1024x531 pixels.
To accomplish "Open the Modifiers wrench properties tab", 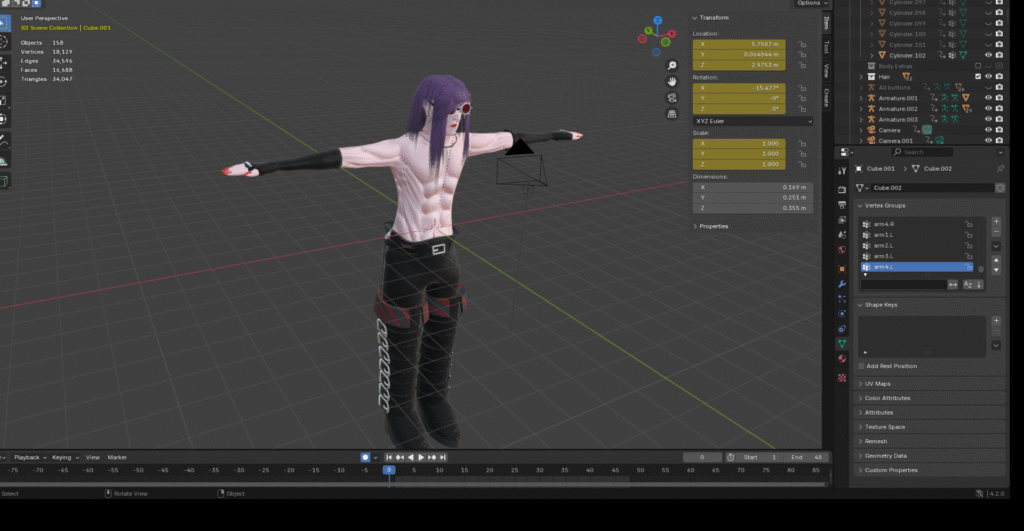I will 842,284.
